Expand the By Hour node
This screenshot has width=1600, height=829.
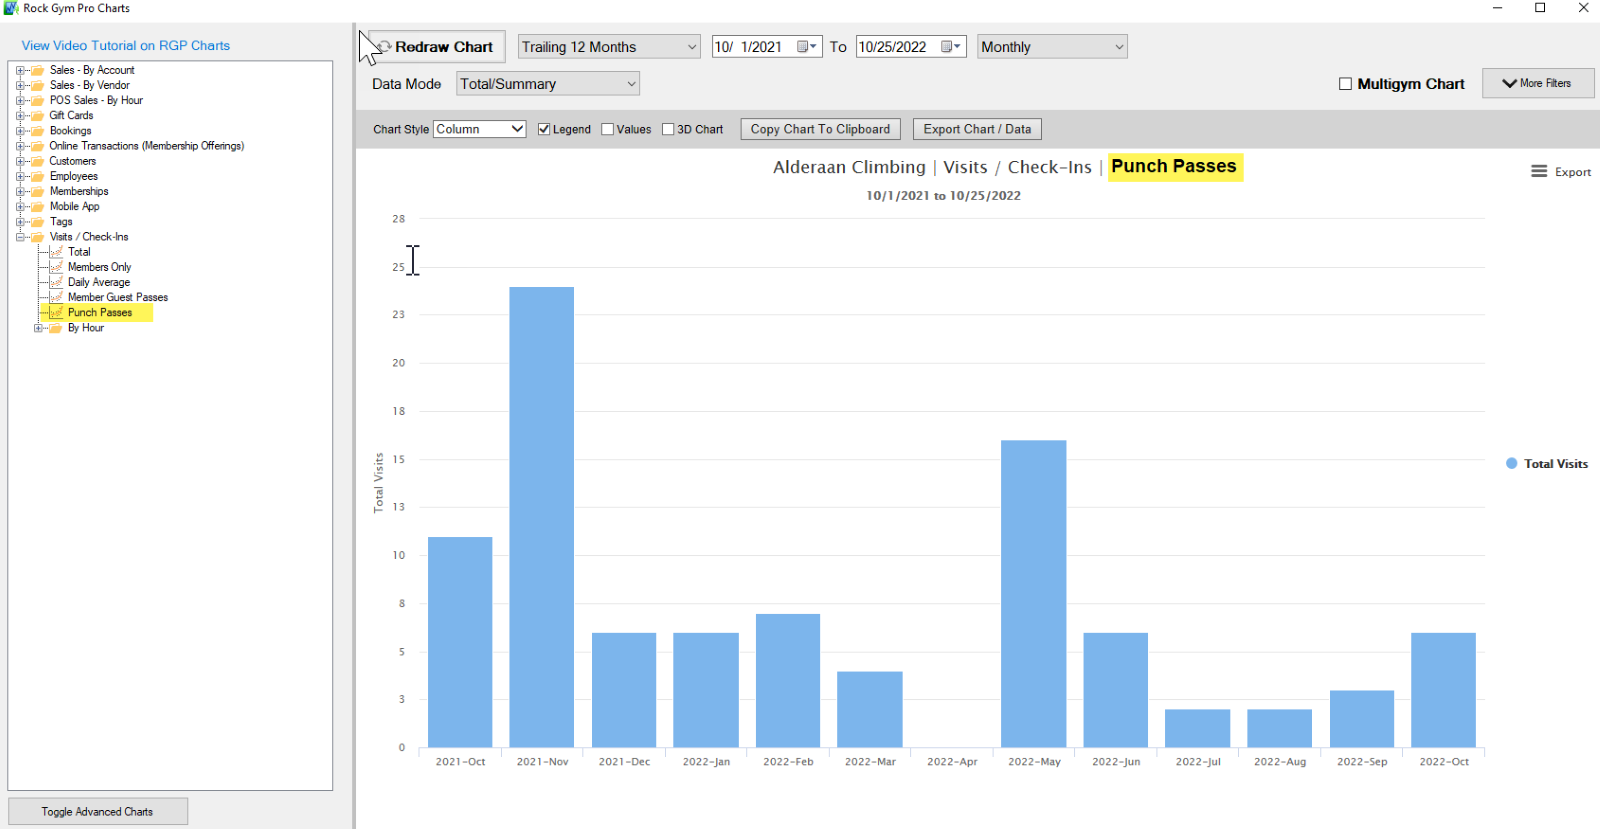[x=38, y=328]
